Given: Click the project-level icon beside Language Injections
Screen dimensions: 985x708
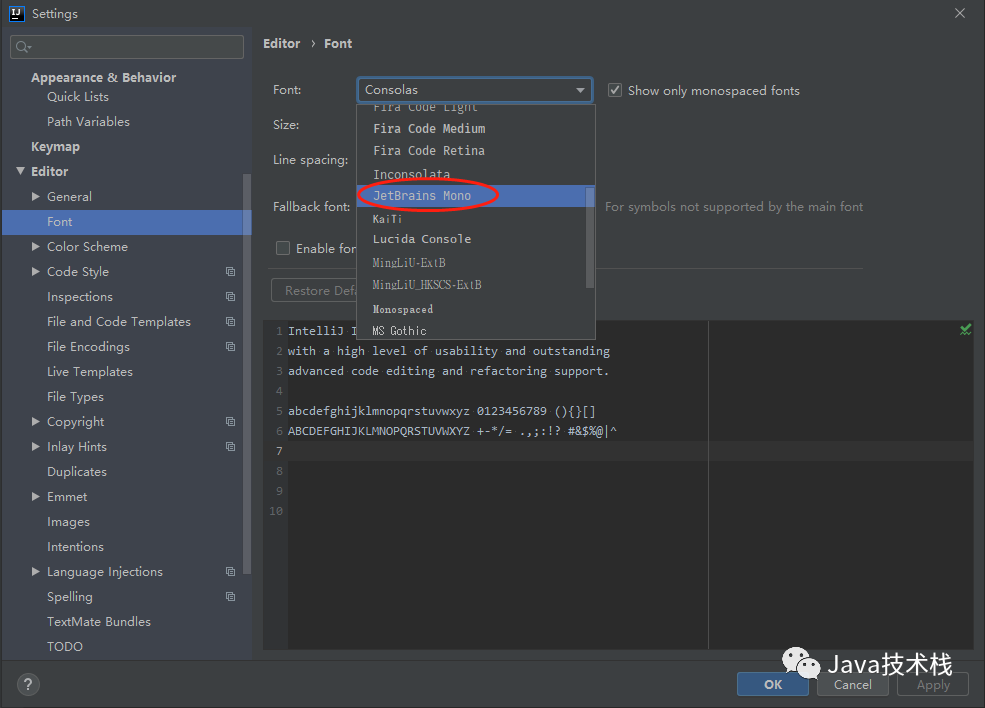Looking at the screenshot, I should [231, 572].
